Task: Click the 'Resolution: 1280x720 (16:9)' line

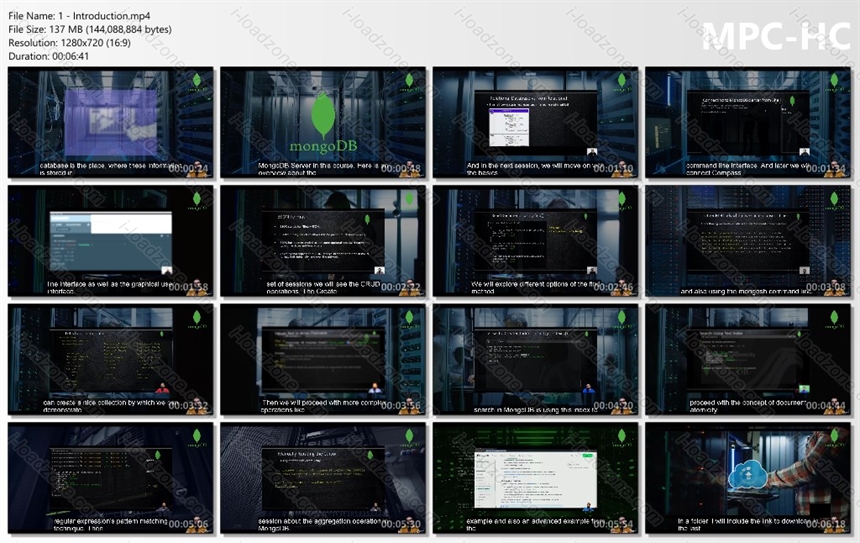Action: coord(70,43)
